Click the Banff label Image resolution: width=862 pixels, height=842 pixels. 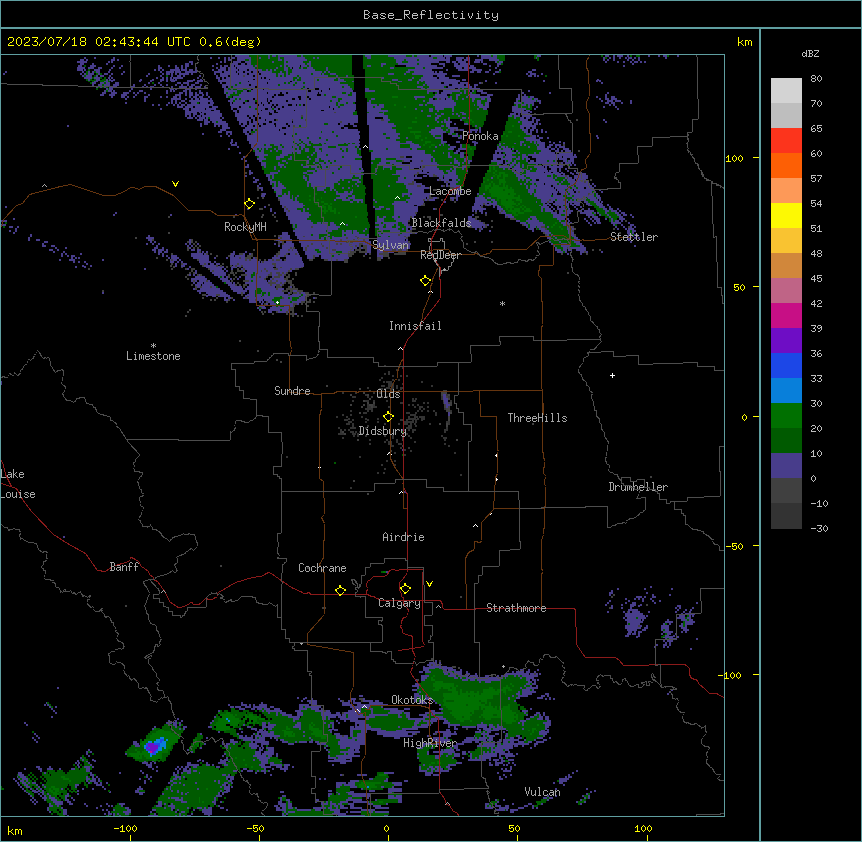coord(124,567)
